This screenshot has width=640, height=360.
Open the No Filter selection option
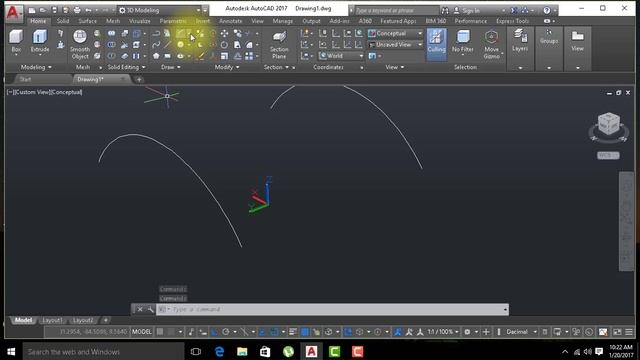[462, 41]
